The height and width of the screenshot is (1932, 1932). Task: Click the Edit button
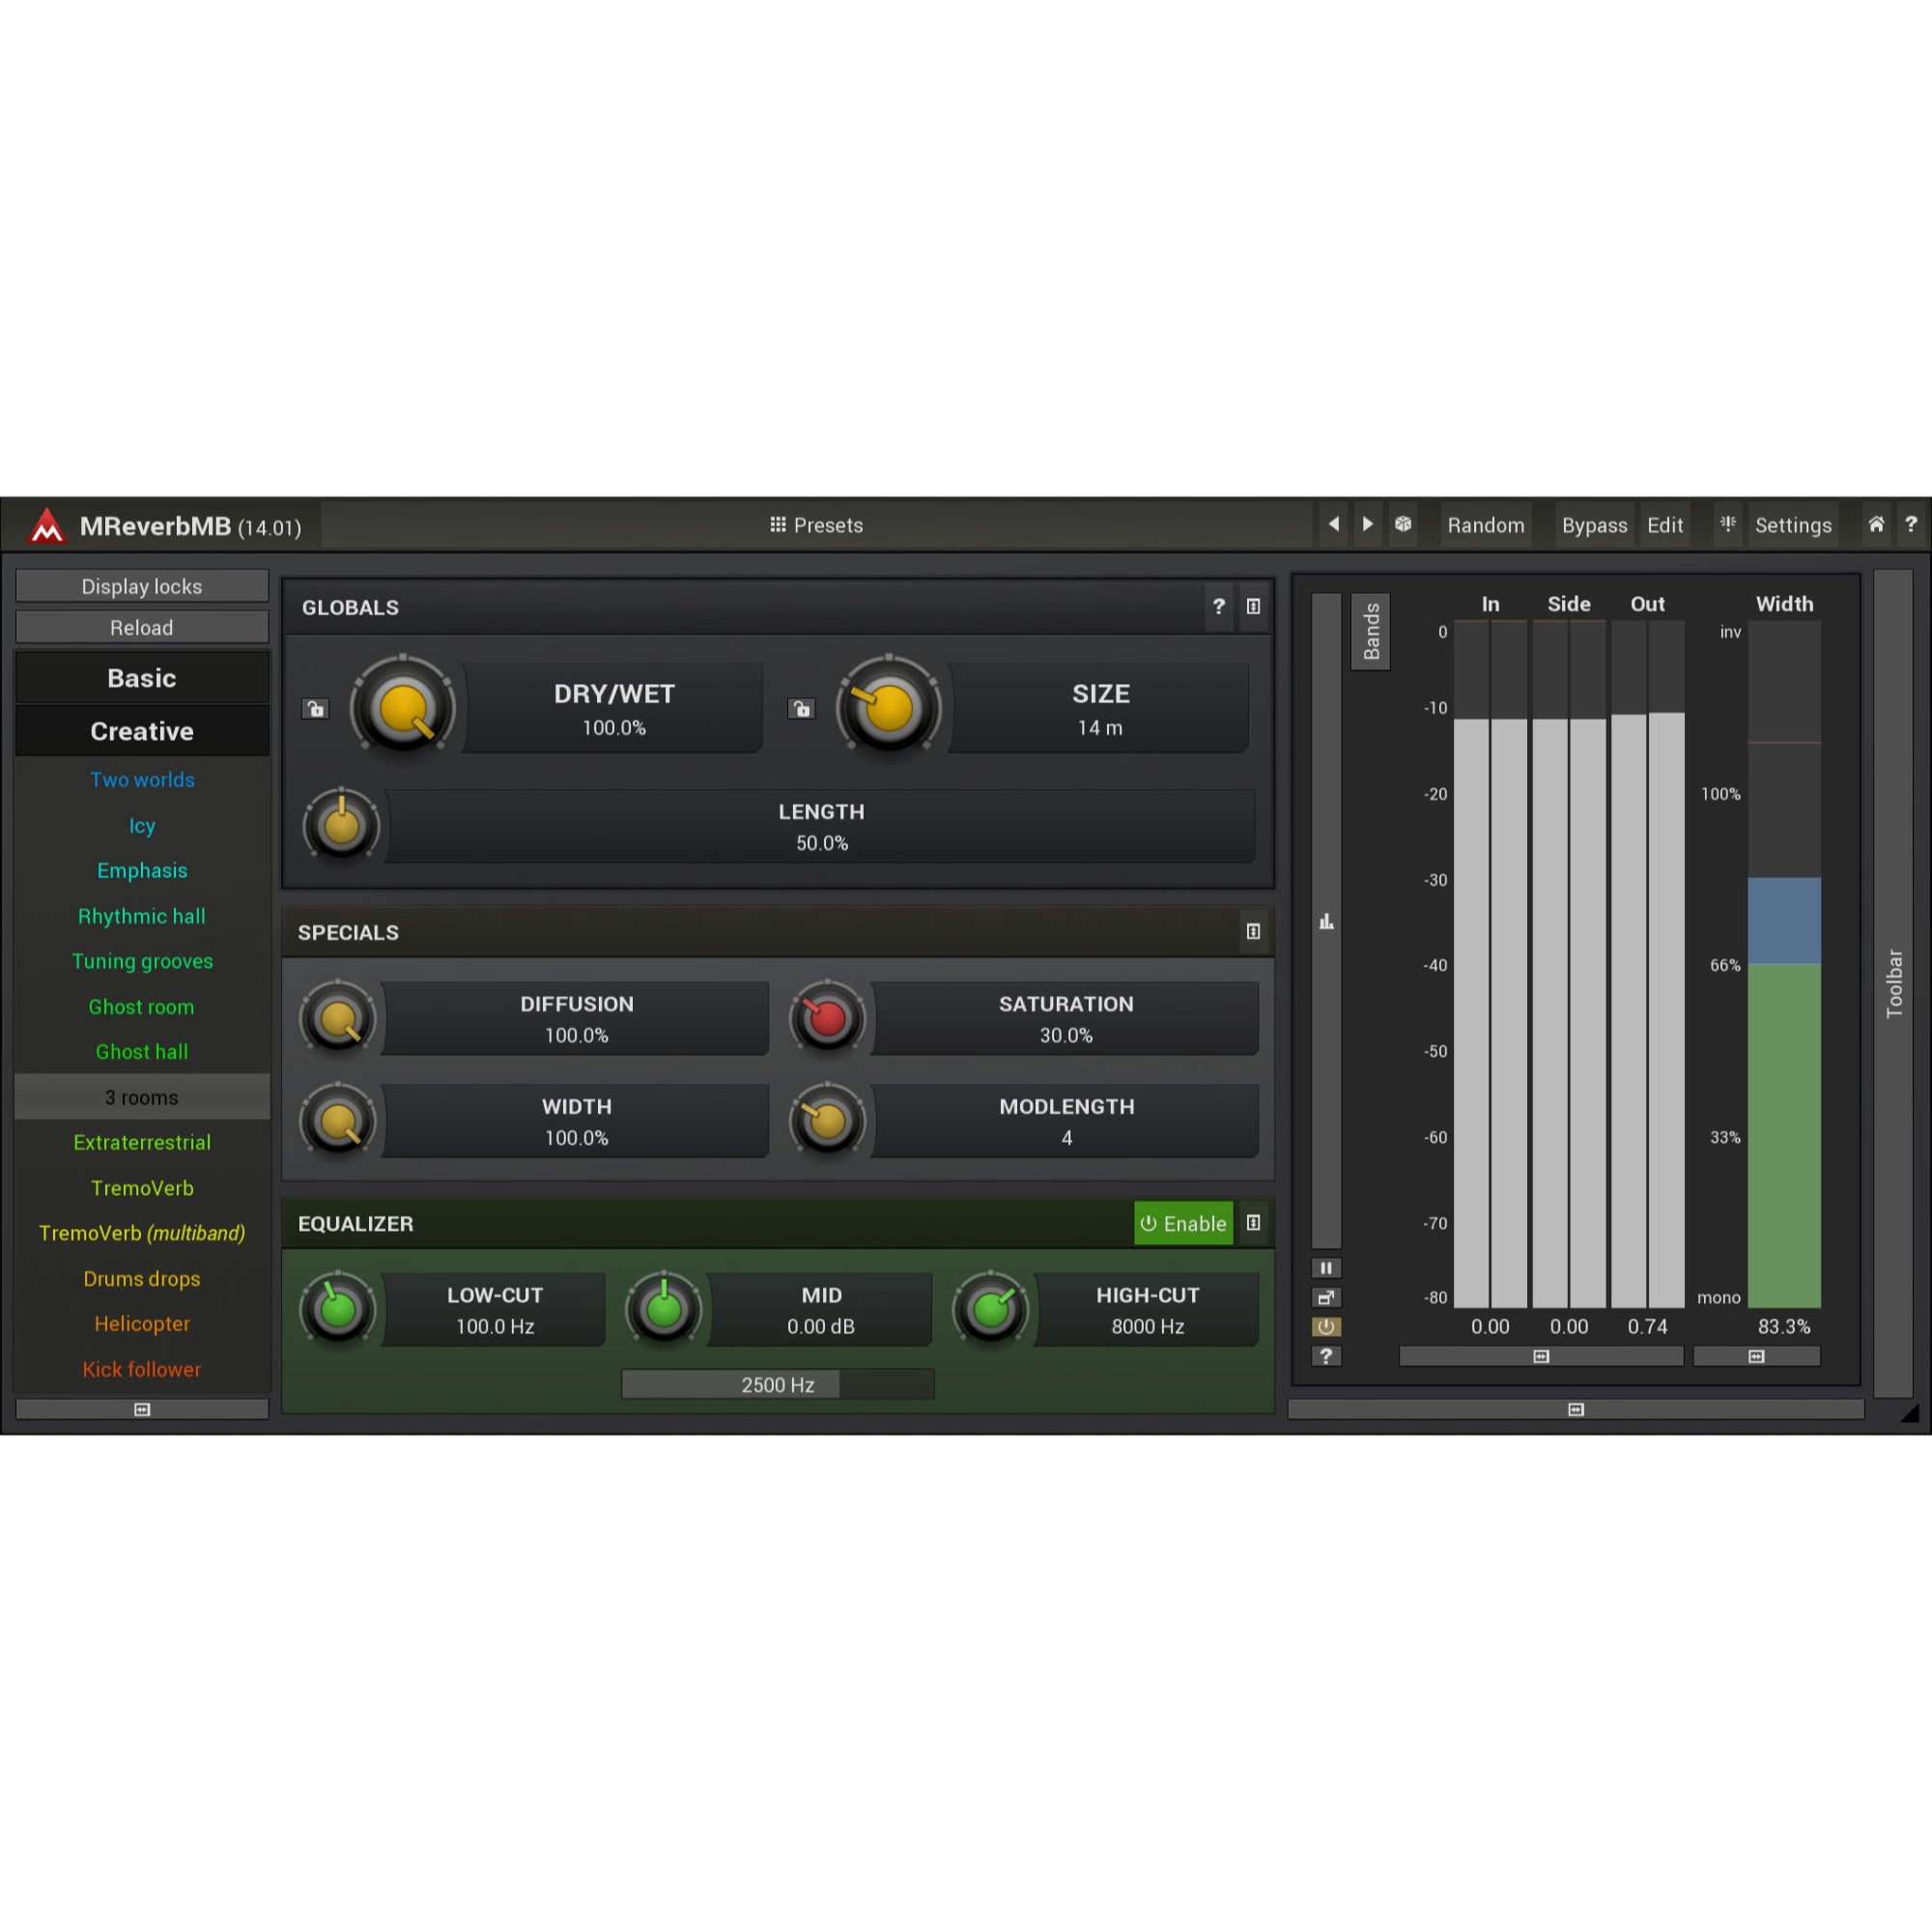[1664, 525]
